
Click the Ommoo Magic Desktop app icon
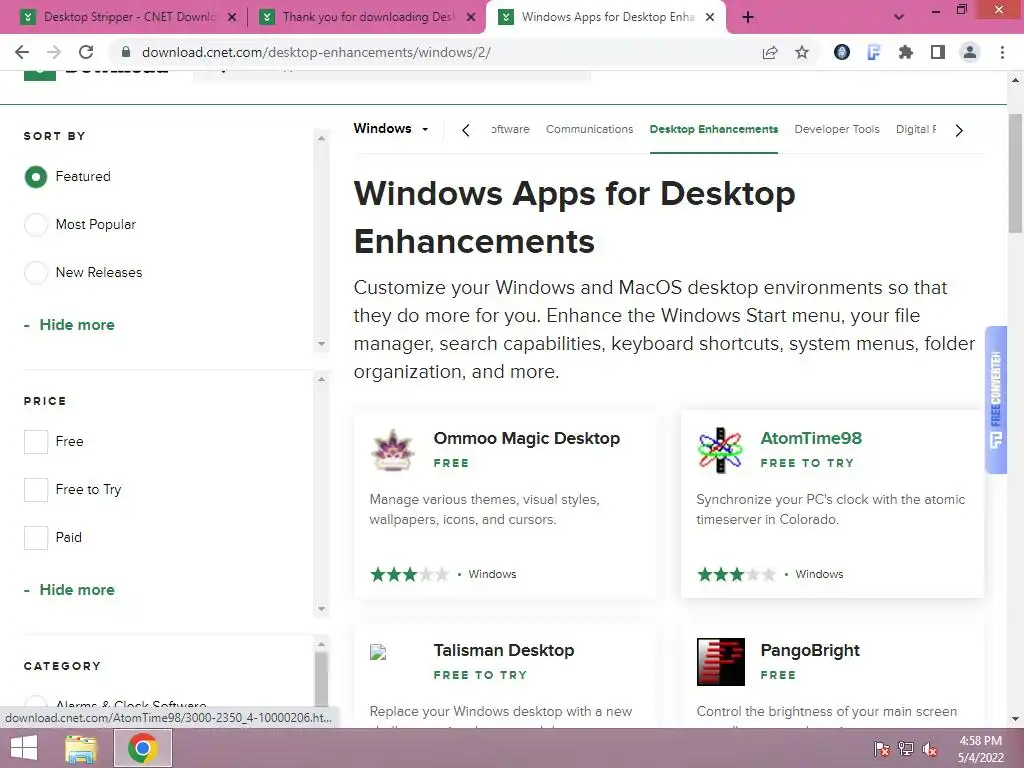click(392, 450)
